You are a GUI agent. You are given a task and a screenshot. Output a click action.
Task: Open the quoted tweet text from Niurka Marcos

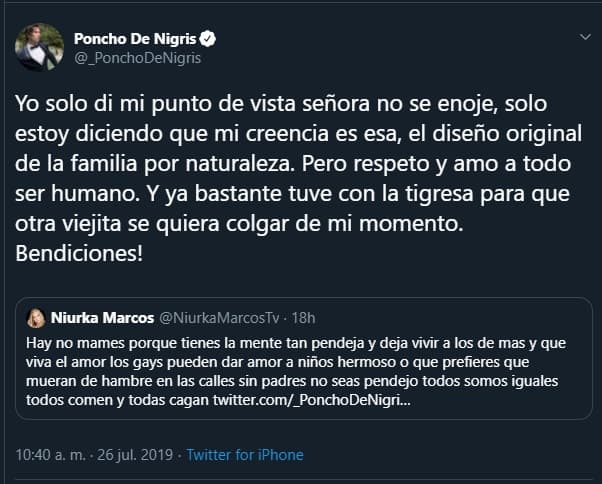296,371
